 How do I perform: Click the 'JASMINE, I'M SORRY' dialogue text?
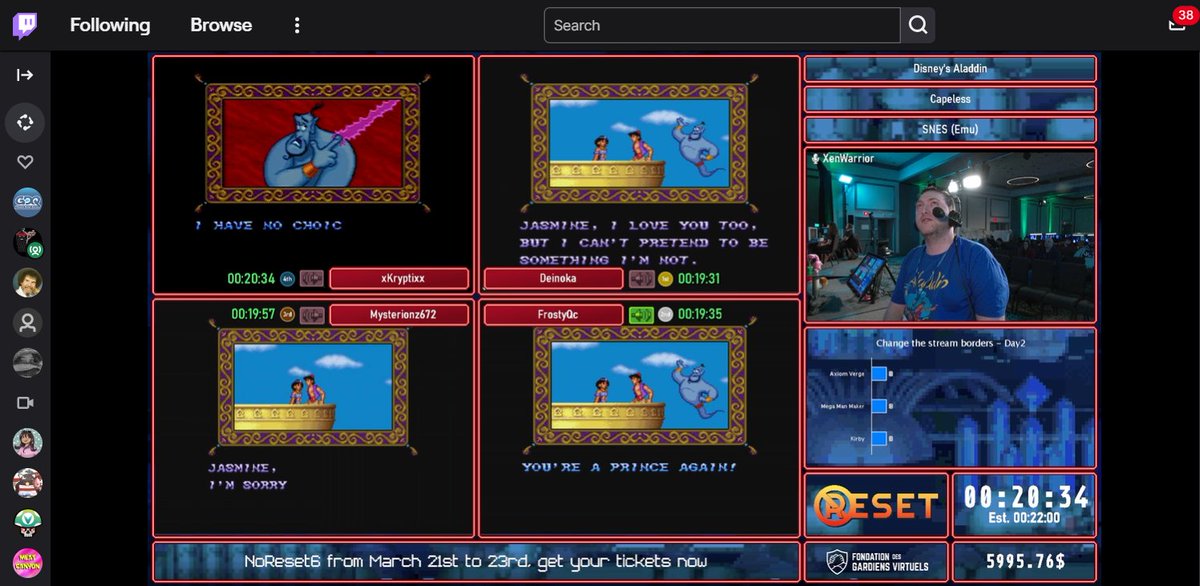pyautogui.click(x=248, y=476)
